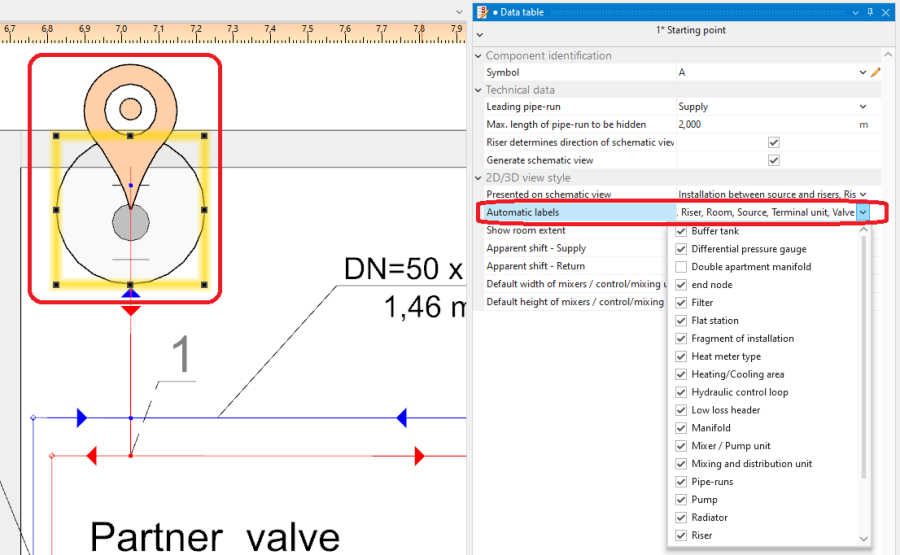Close the Data table panel
The height and width of the screenshot is (555, 900).
(886, 12)
